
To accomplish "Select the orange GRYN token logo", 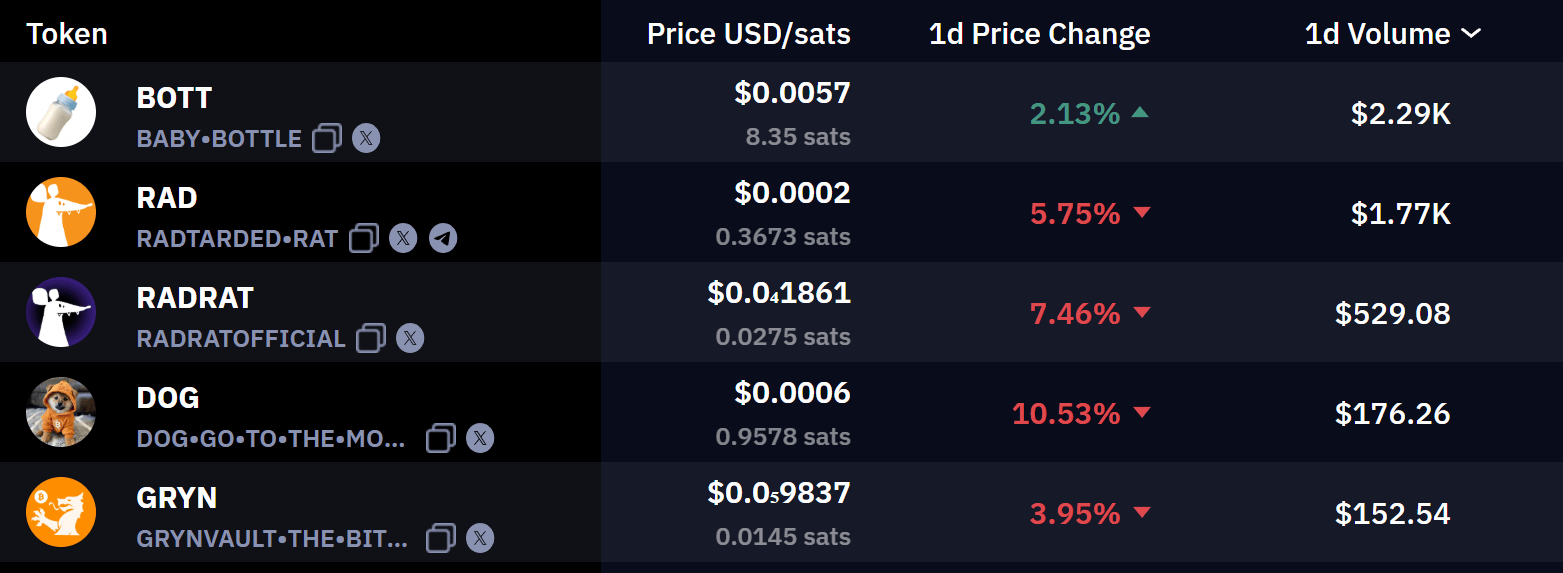I will click(x=61, y=512).
